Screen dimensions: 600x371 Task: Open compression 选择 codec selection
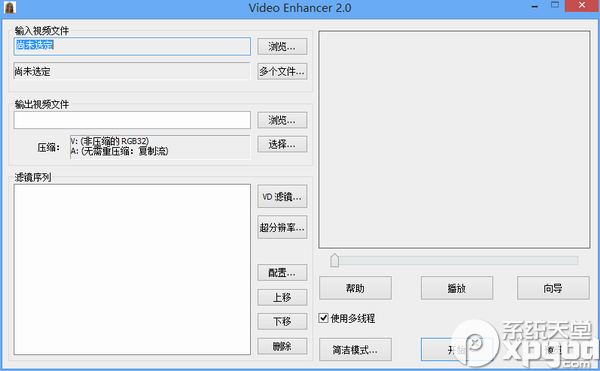282,144
